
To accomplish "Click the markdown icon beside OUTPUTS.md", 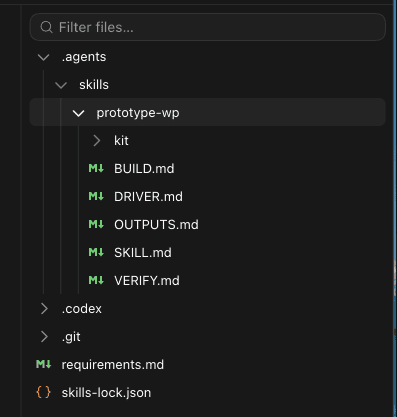I will (96, 224).
